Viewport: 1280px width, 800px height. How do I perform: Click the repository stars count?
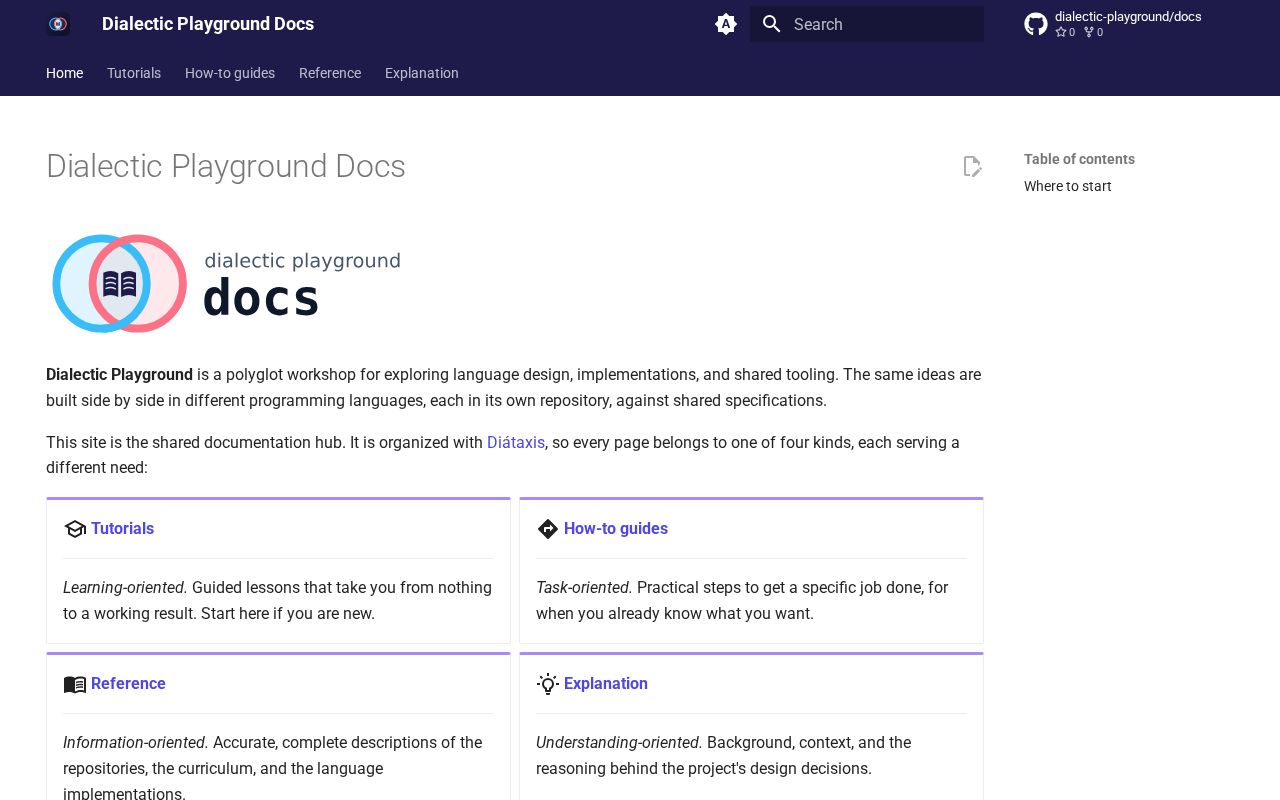pyautogui.click(x=1066, y=32)
